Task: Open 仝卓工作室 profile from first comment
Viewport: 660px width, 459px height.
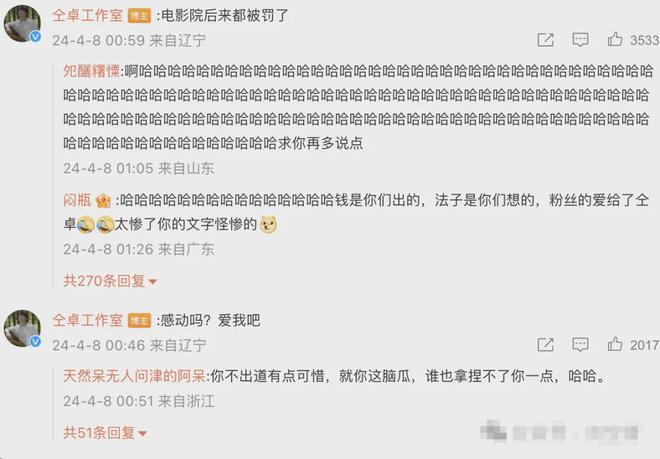Action: (x=88, y=16)
